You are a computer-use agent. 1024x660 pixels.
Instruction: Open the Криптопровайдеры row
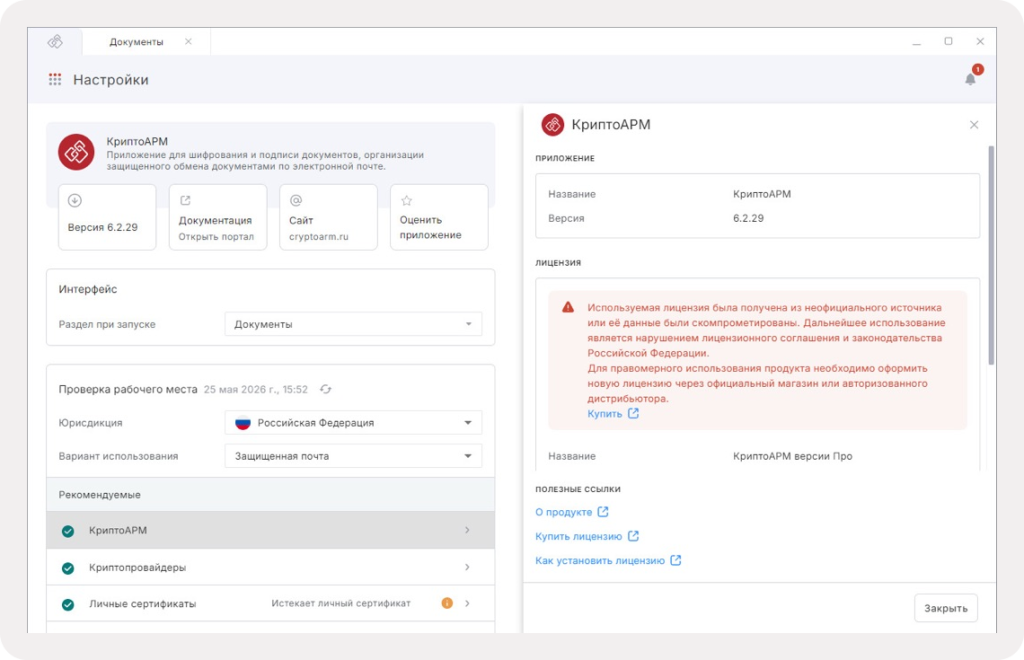270,567
